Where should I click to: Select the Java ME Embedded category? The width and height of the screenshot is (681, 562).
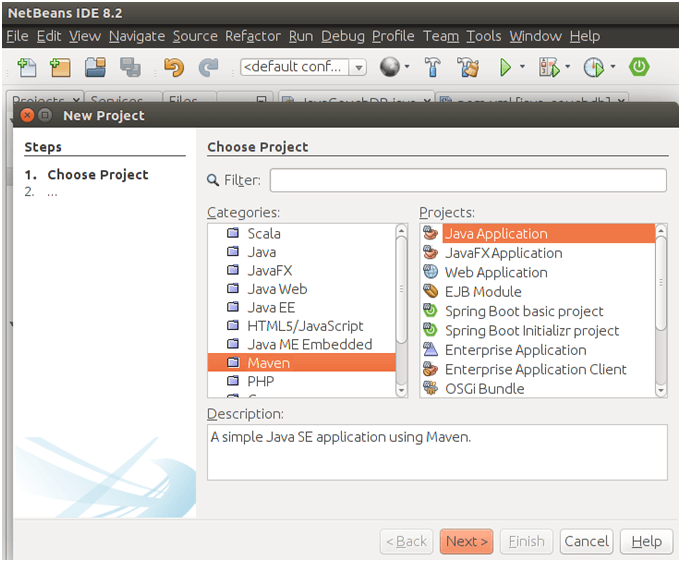coord(302,344)
